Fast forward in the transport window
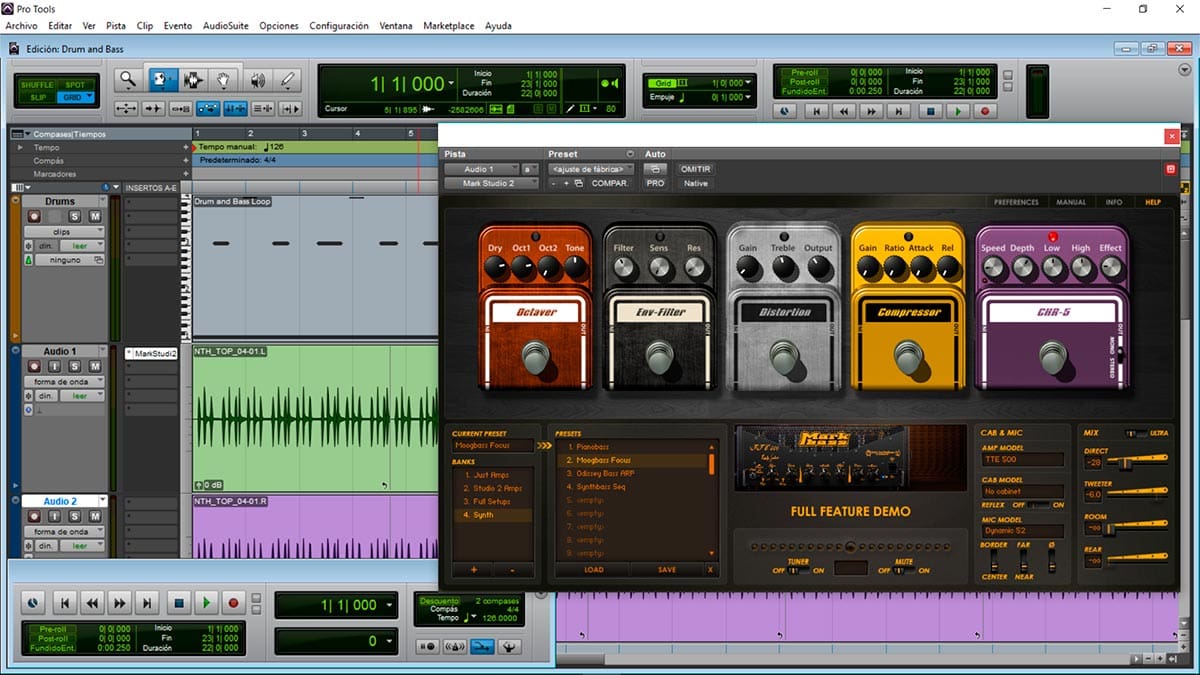Image resolution: width=1200 pixels, height=675 pixels. coord(120,603)
